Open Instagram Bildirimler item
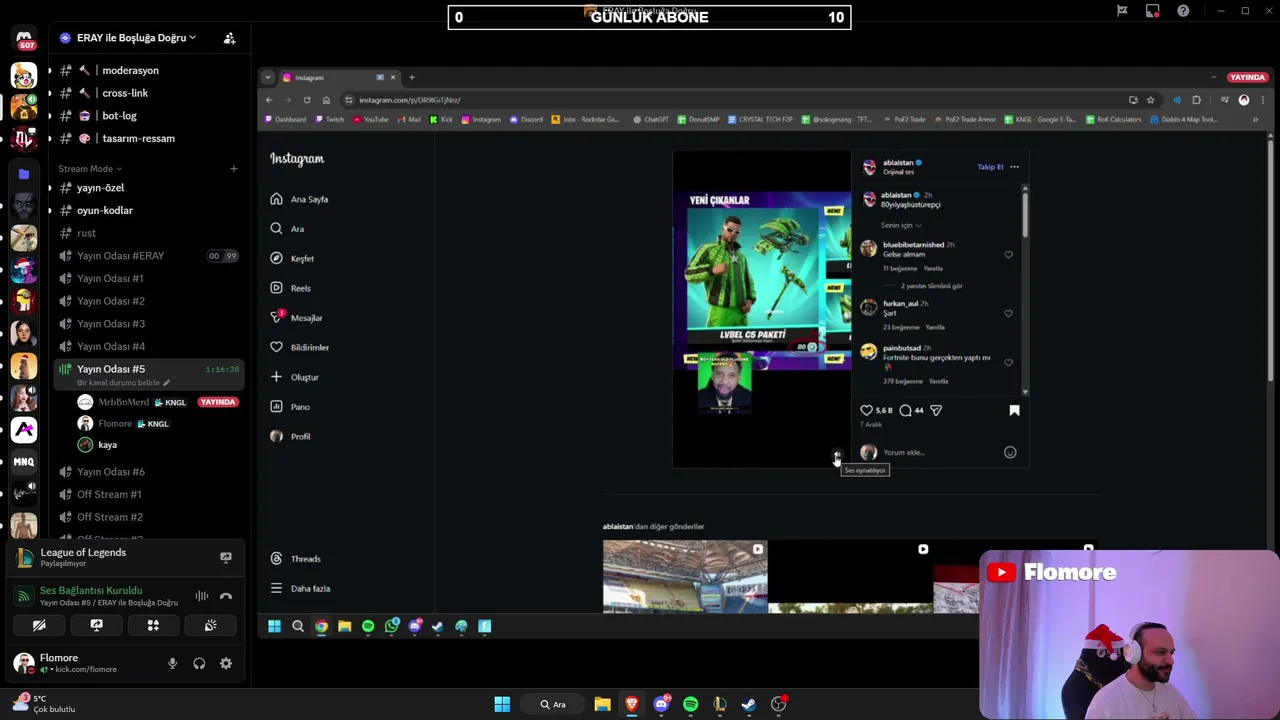 pyautogui.click(x=309, y=348)
